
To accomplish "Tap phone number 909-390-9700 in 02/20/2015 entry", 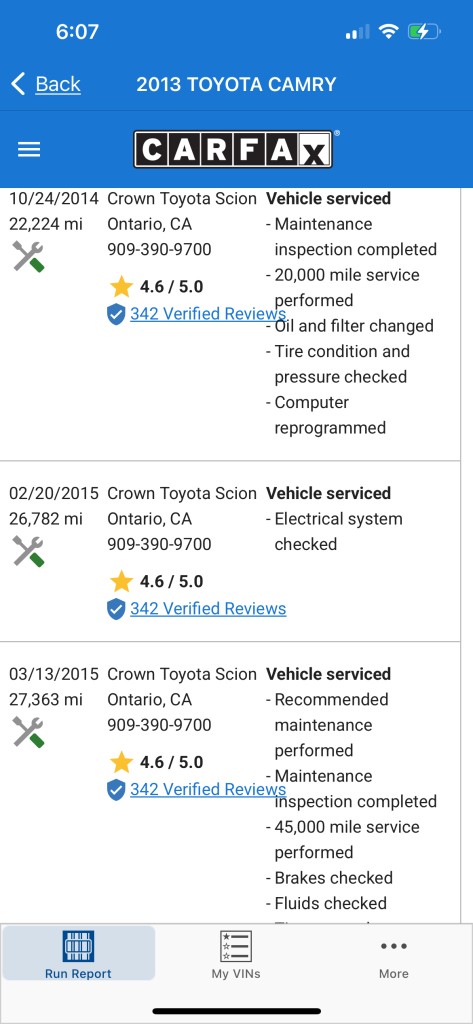I will click(x=159, y=544).
